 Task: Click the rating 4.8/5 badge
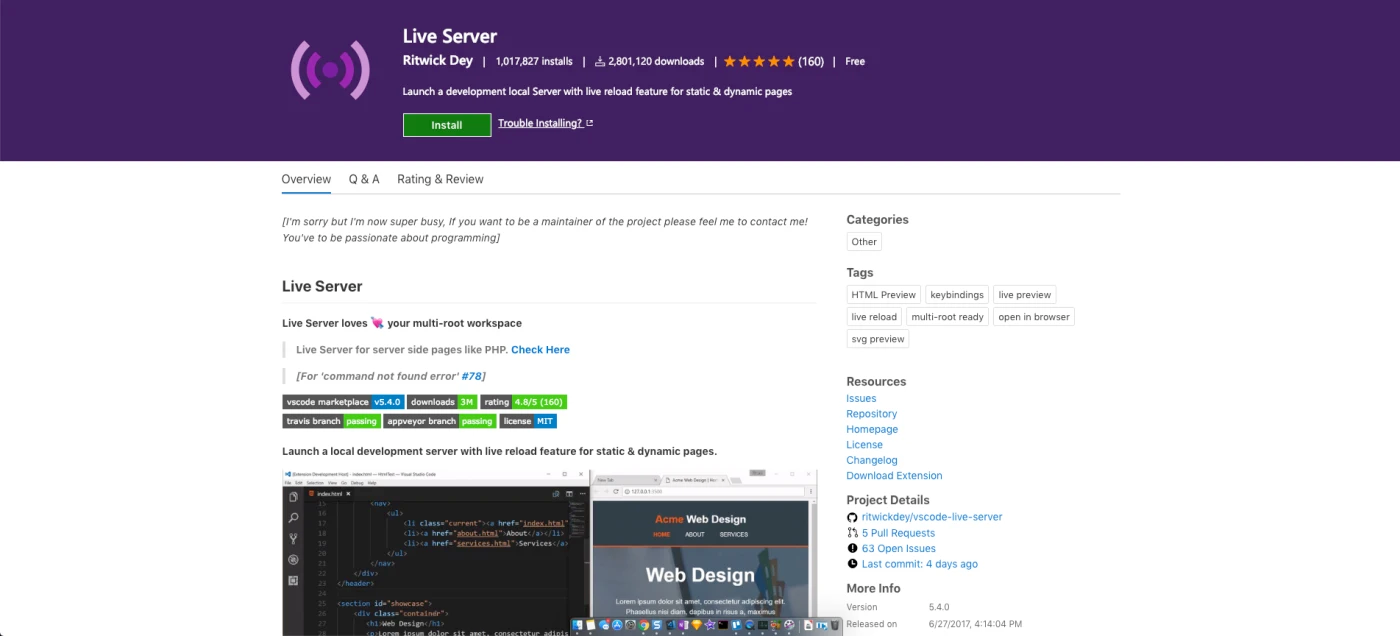[x=523, y=402]
